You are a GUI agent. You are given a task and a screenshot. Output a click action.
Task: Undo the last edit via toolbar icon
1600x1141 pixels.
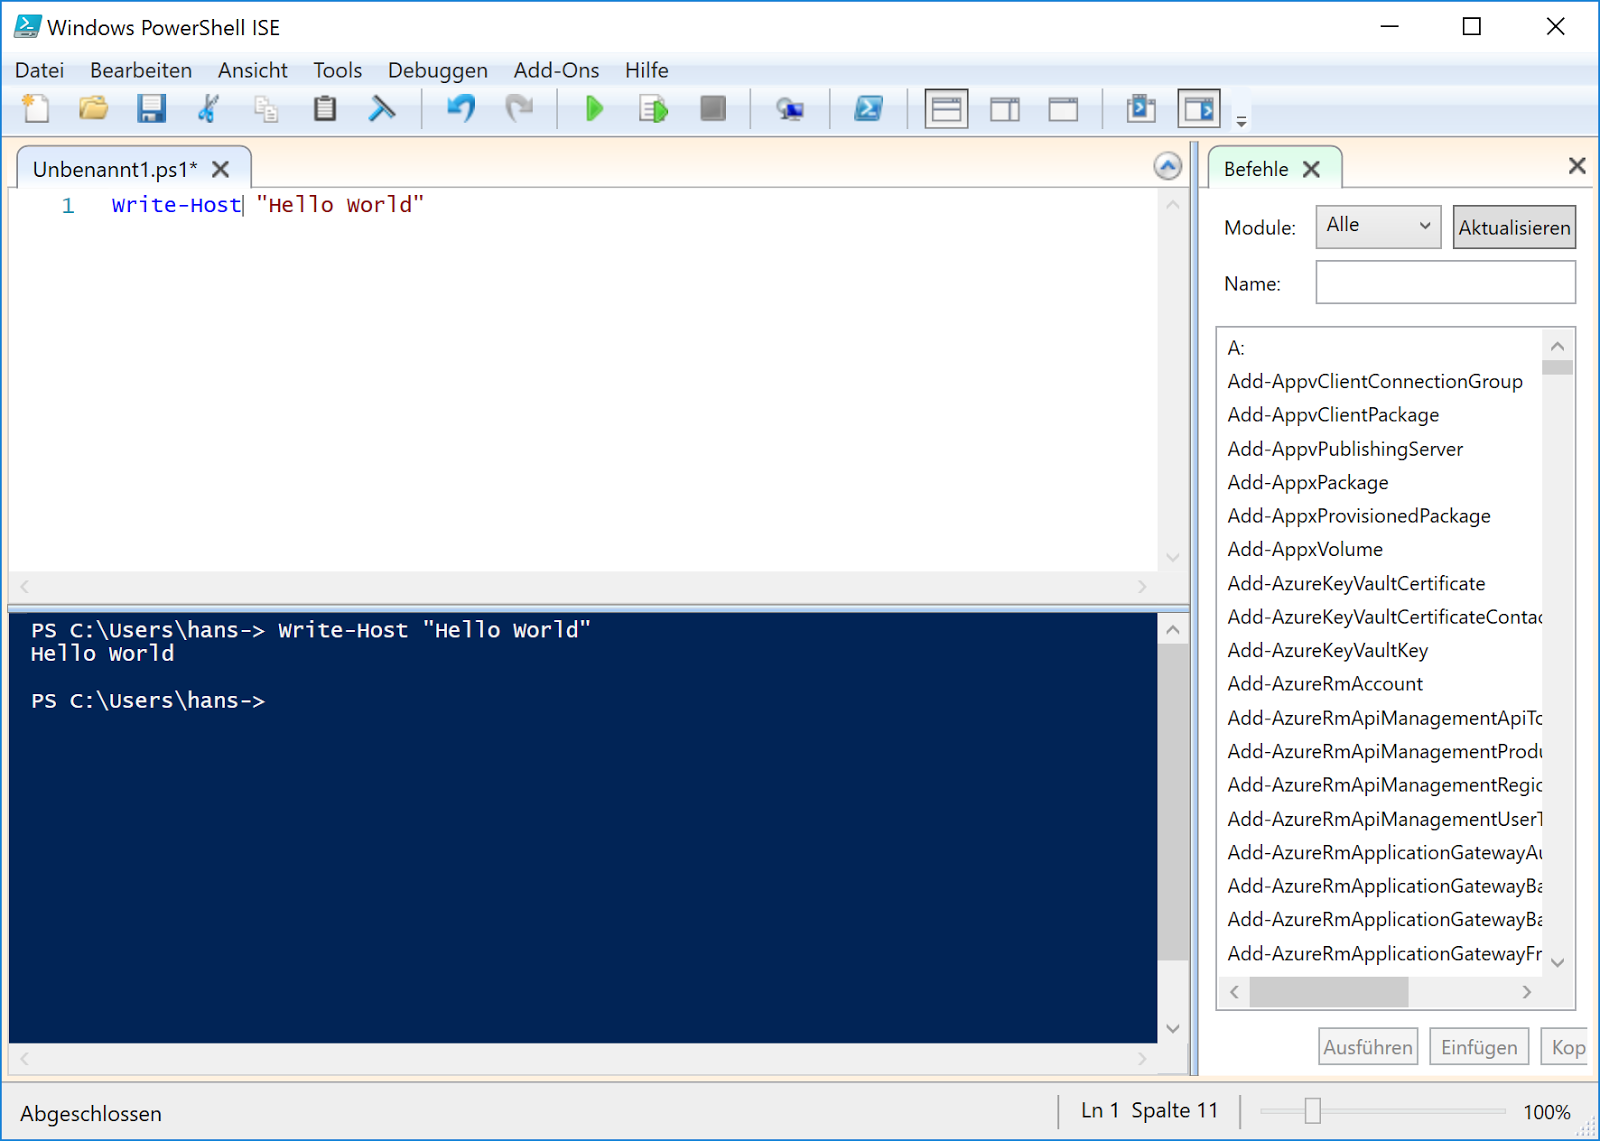(460, 109)
